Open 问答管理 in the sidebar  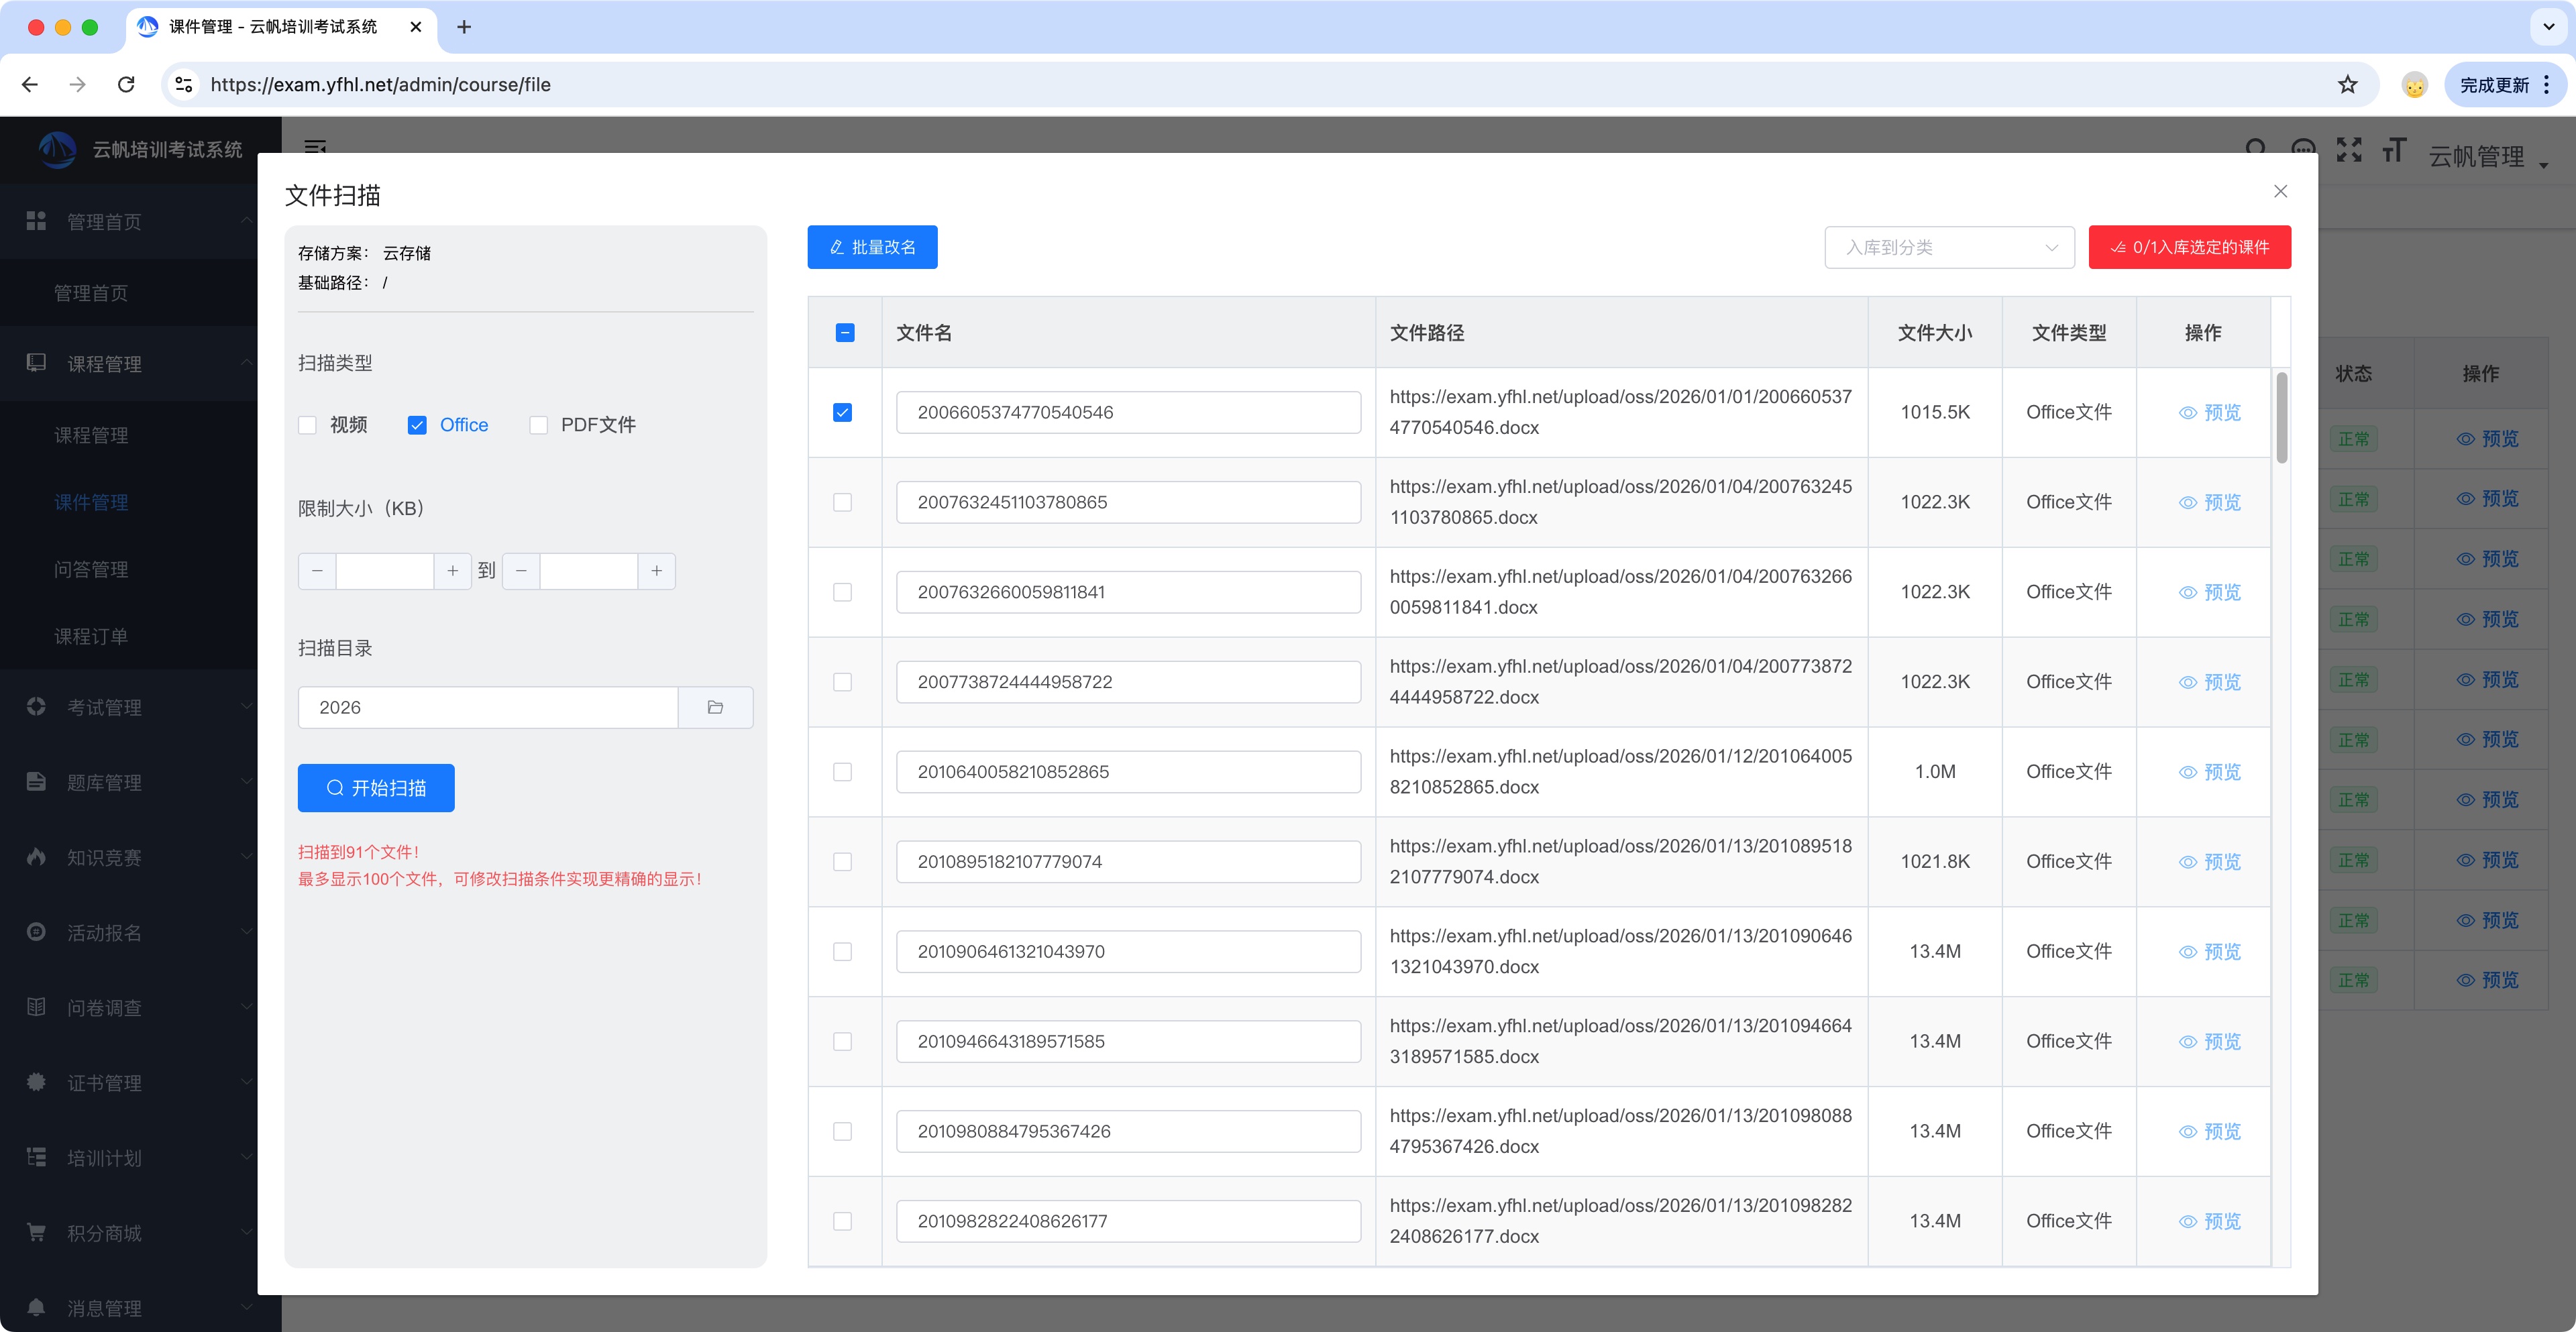tap(91, 569)
